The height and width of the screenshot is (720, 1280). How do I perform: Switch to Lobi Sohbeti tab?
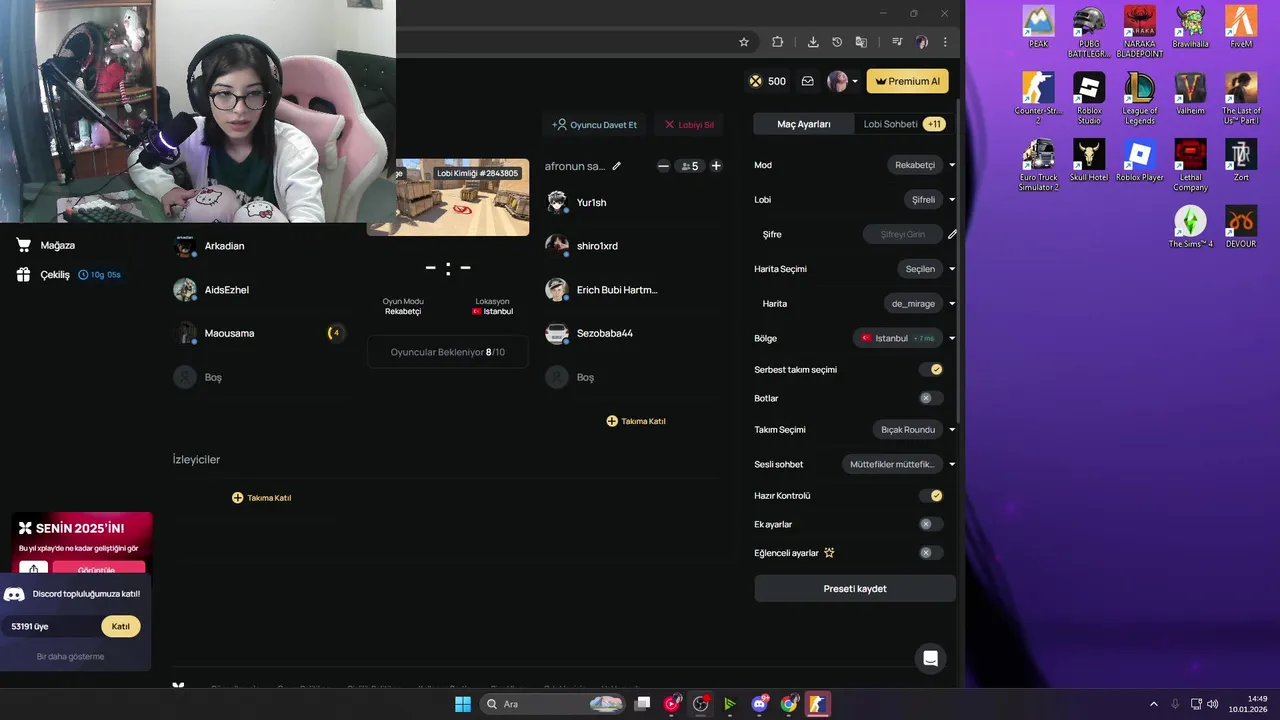point(903,124)
